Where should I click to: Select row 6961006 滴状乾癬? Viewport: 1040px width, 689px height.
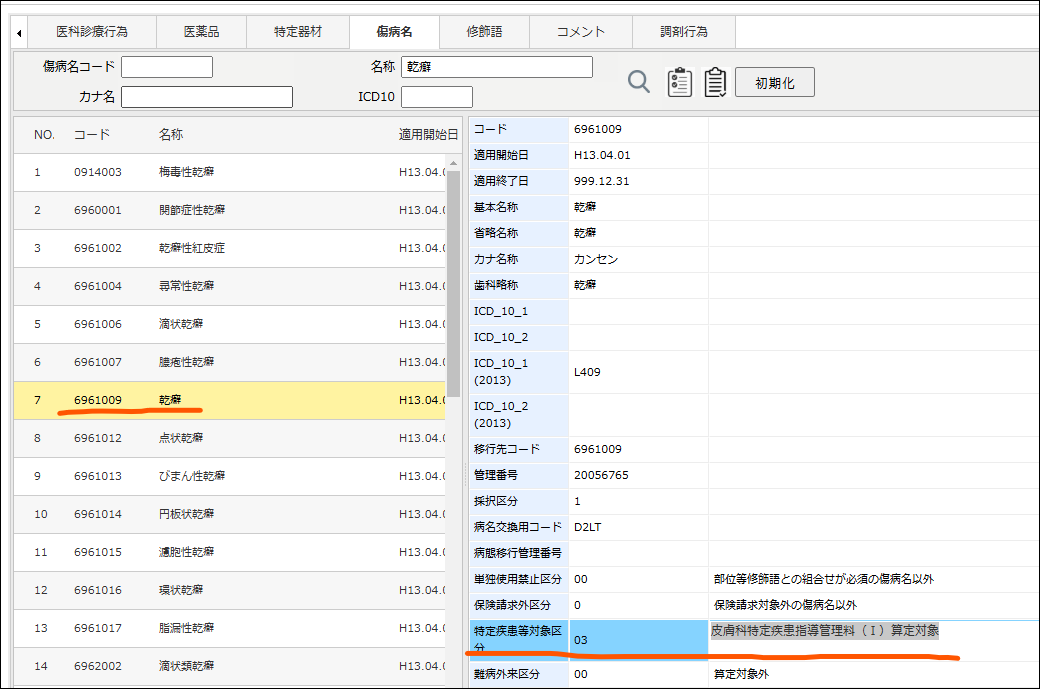coord(230,324)
